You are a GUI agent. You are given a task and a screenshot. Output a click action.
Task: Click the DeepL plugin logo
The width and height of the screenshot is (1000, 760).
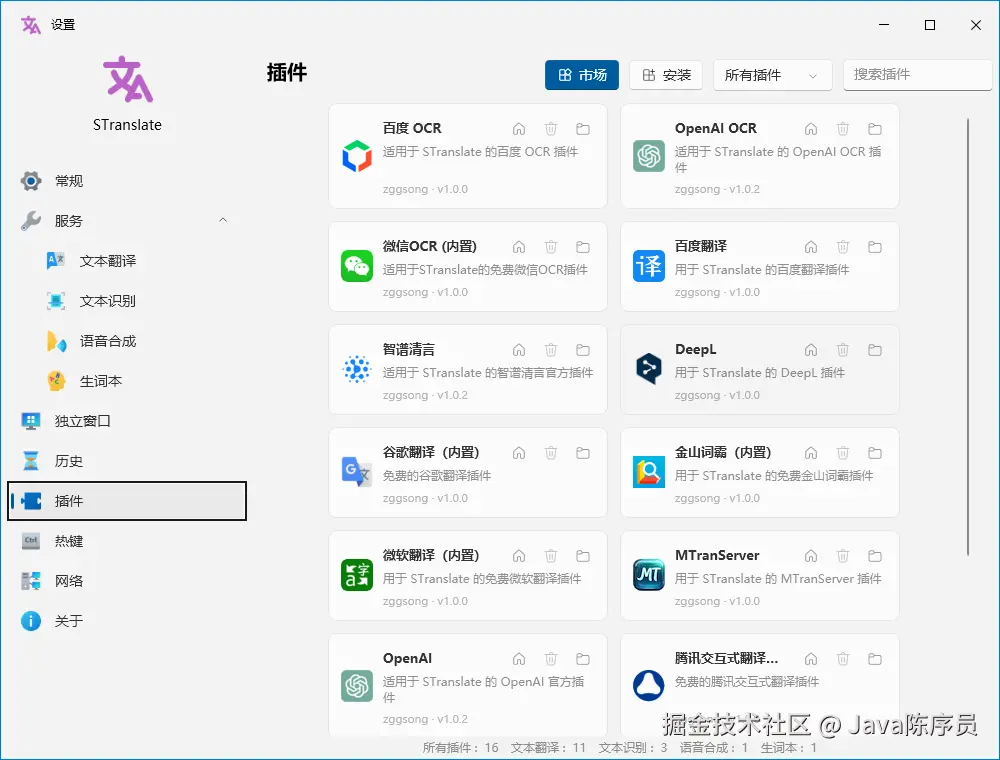pos(649,369)
